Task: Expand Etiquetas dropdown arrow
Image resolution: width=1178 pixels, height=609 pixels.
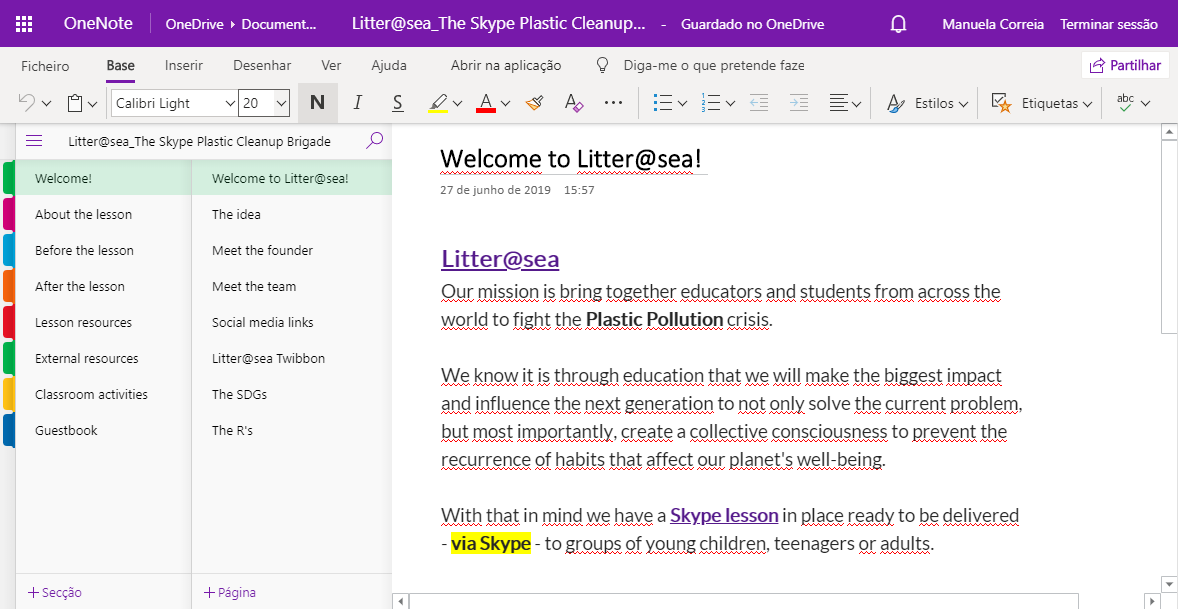Action: pos(1086,104)
